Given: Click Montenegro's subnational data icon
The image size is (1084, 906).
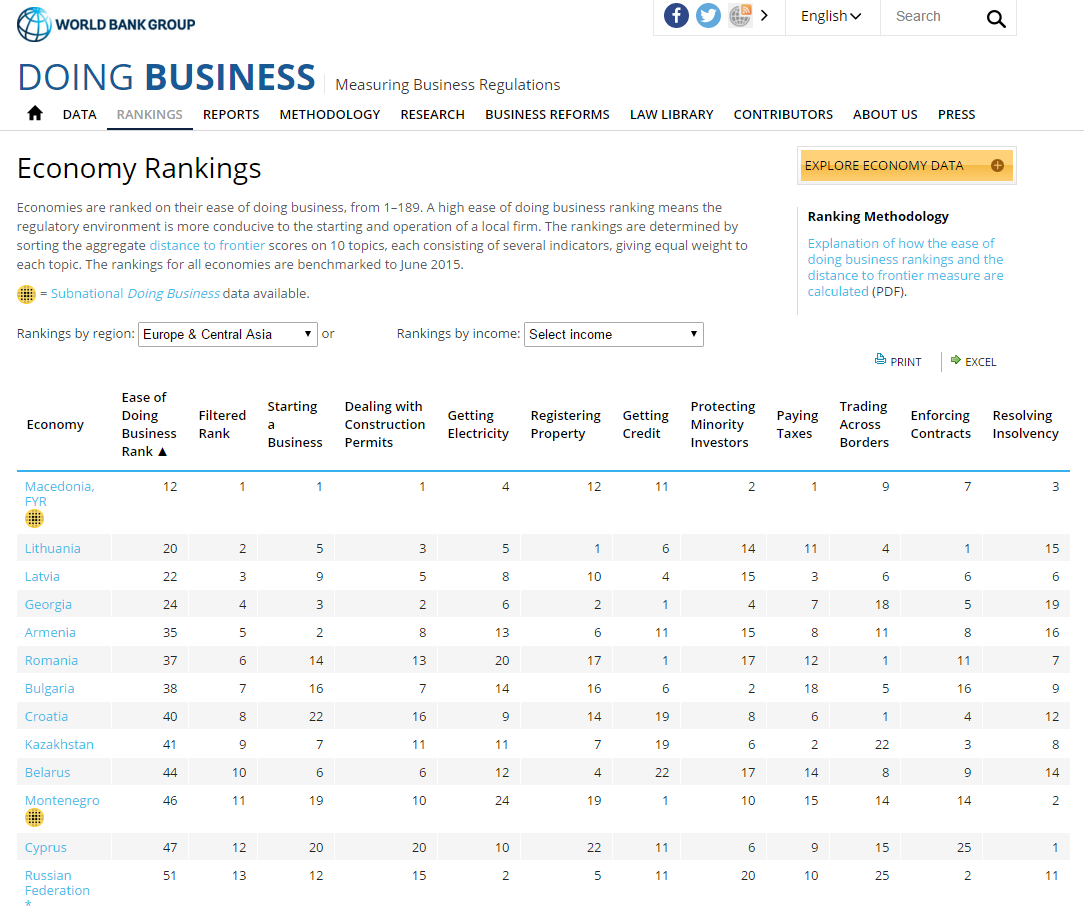Looking at the screenshot, I should coord(34,818).
